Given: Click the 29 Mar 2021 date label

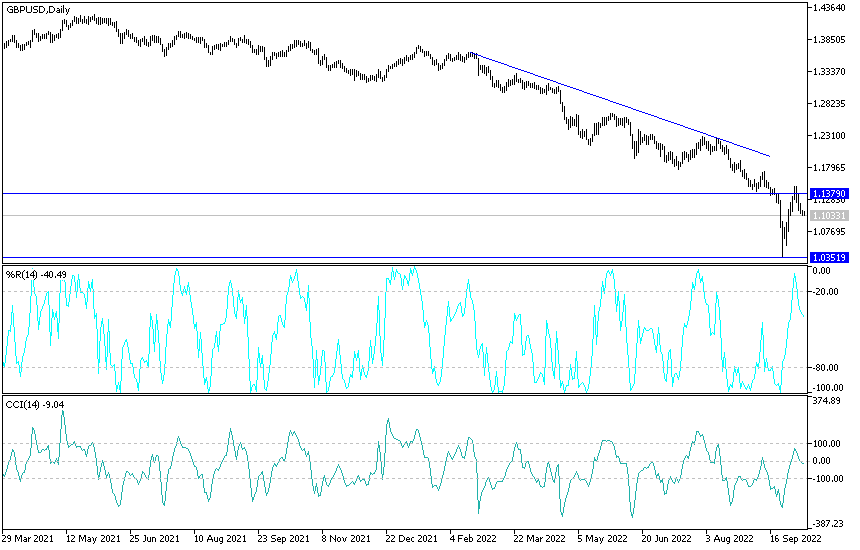Looking at the screenshot, I should pos(28,538).
